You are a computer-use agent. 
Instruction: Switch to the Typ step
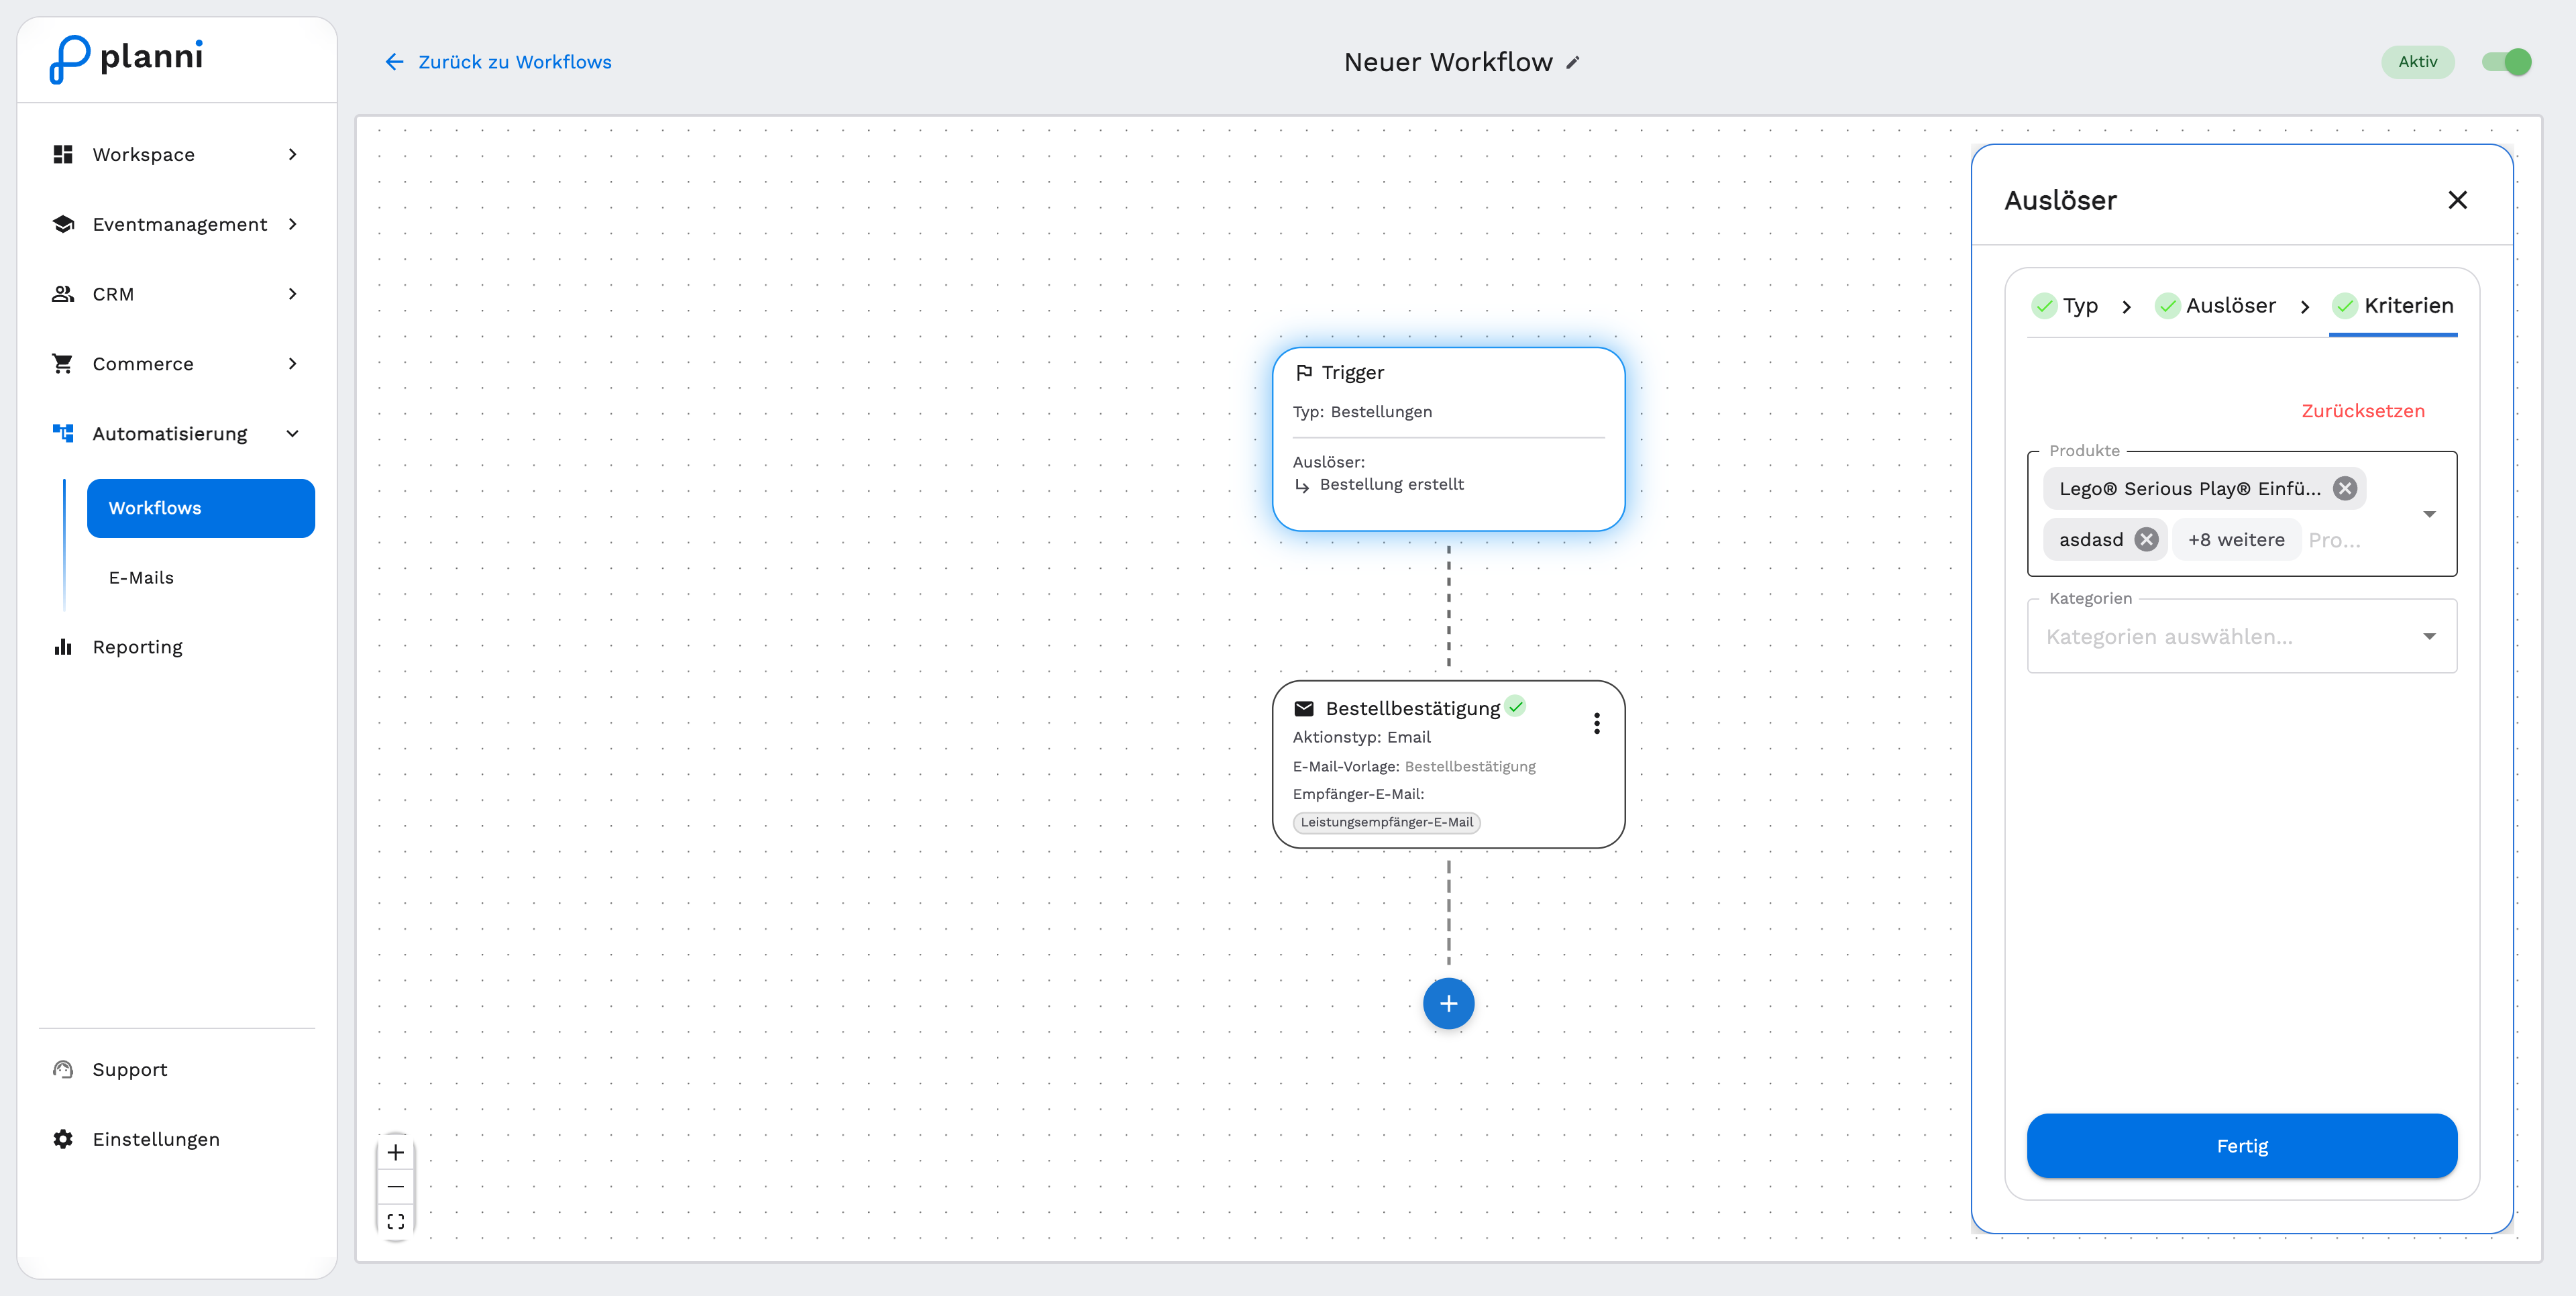pos(2065,306)
